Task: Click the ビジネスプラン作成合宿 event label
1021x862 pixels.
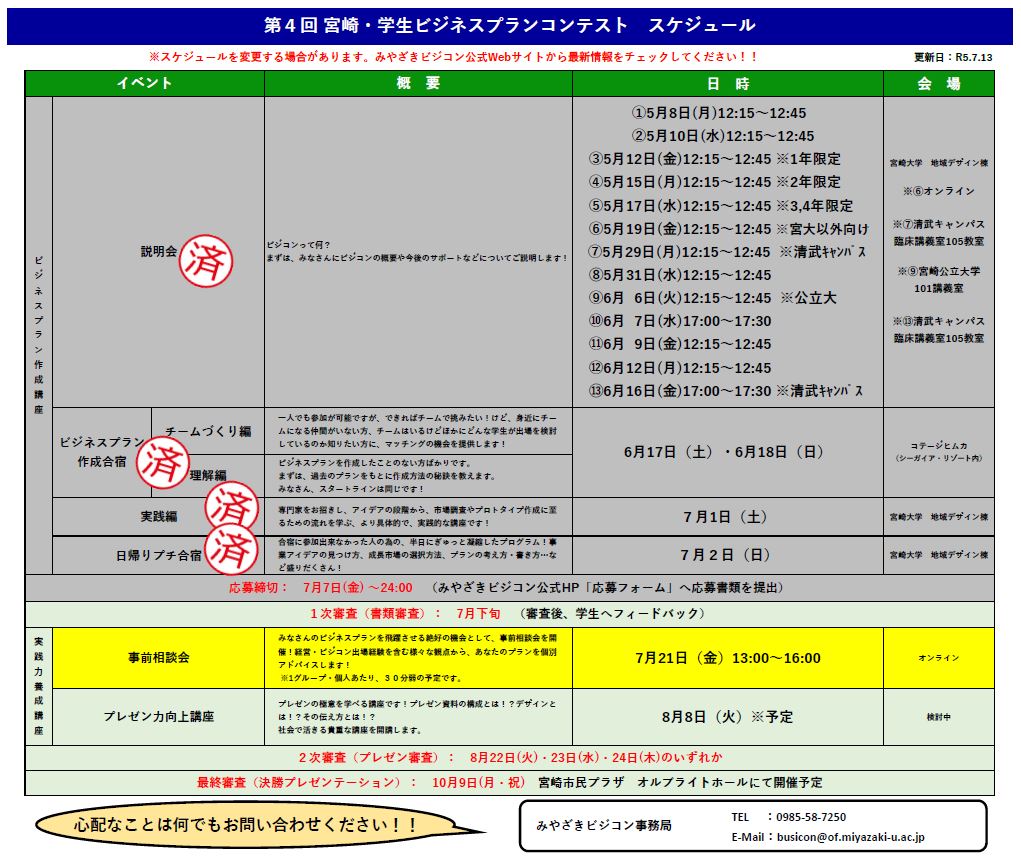Action: [x=102, y=452]
